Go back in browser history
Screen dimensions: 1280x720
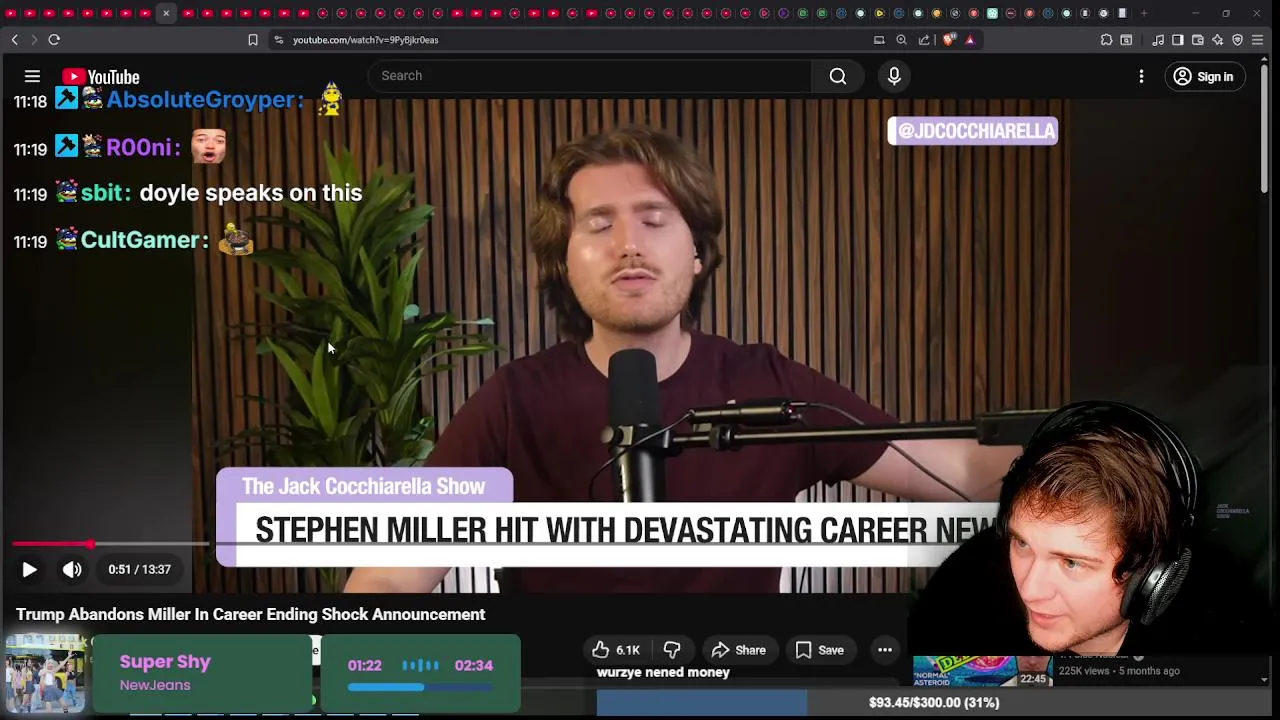(14, 40)
